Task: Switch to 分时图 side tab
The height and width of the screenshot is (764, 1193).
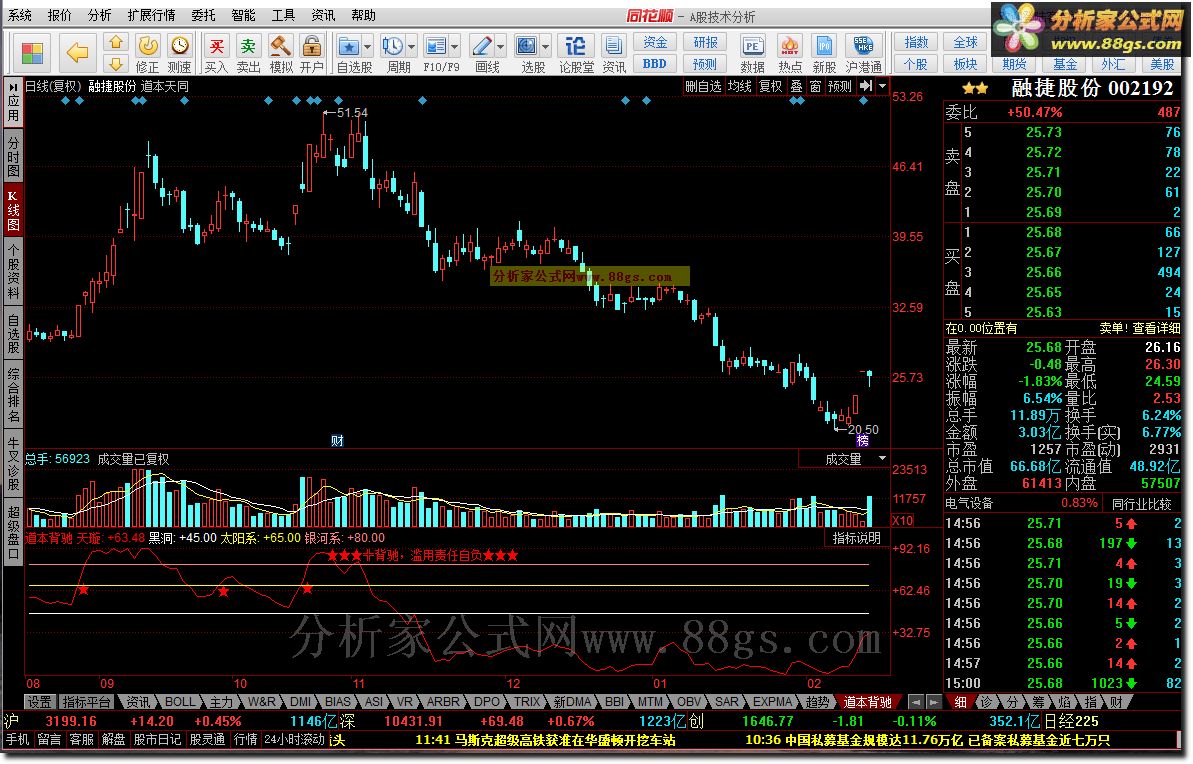Action: (14, 155)
